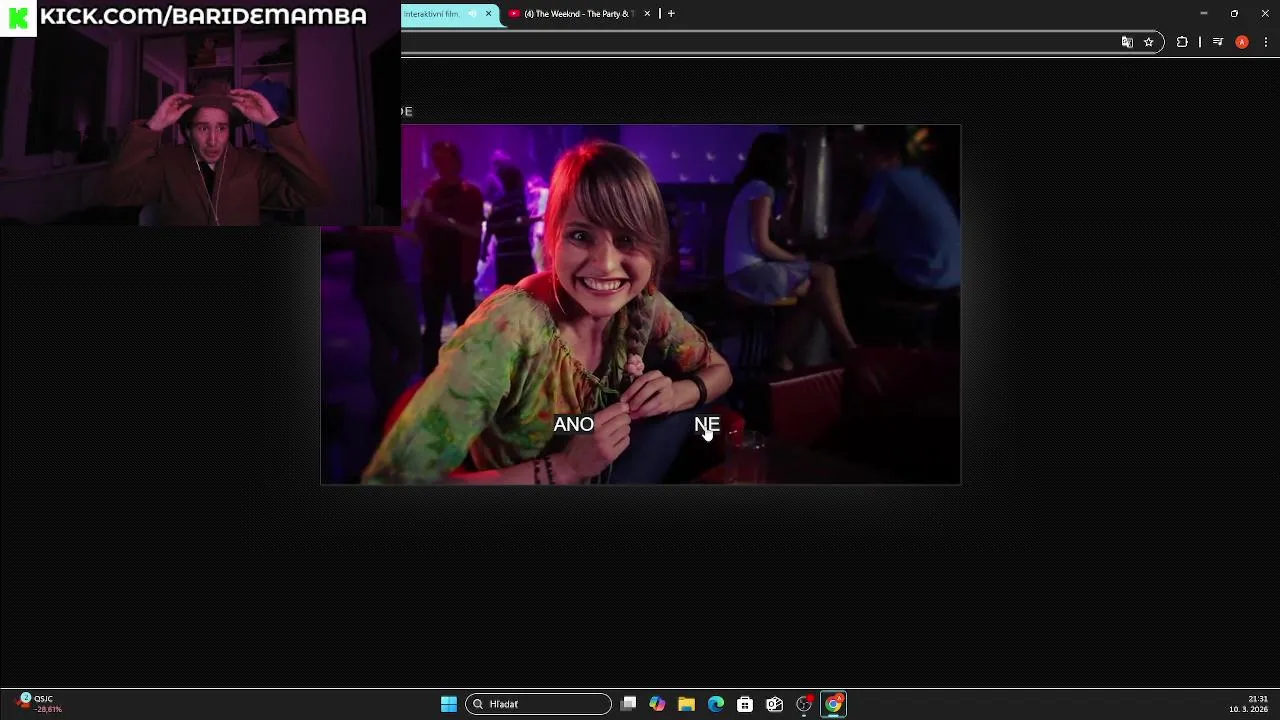Open Outlook from the taskbar

pos(774,704)
